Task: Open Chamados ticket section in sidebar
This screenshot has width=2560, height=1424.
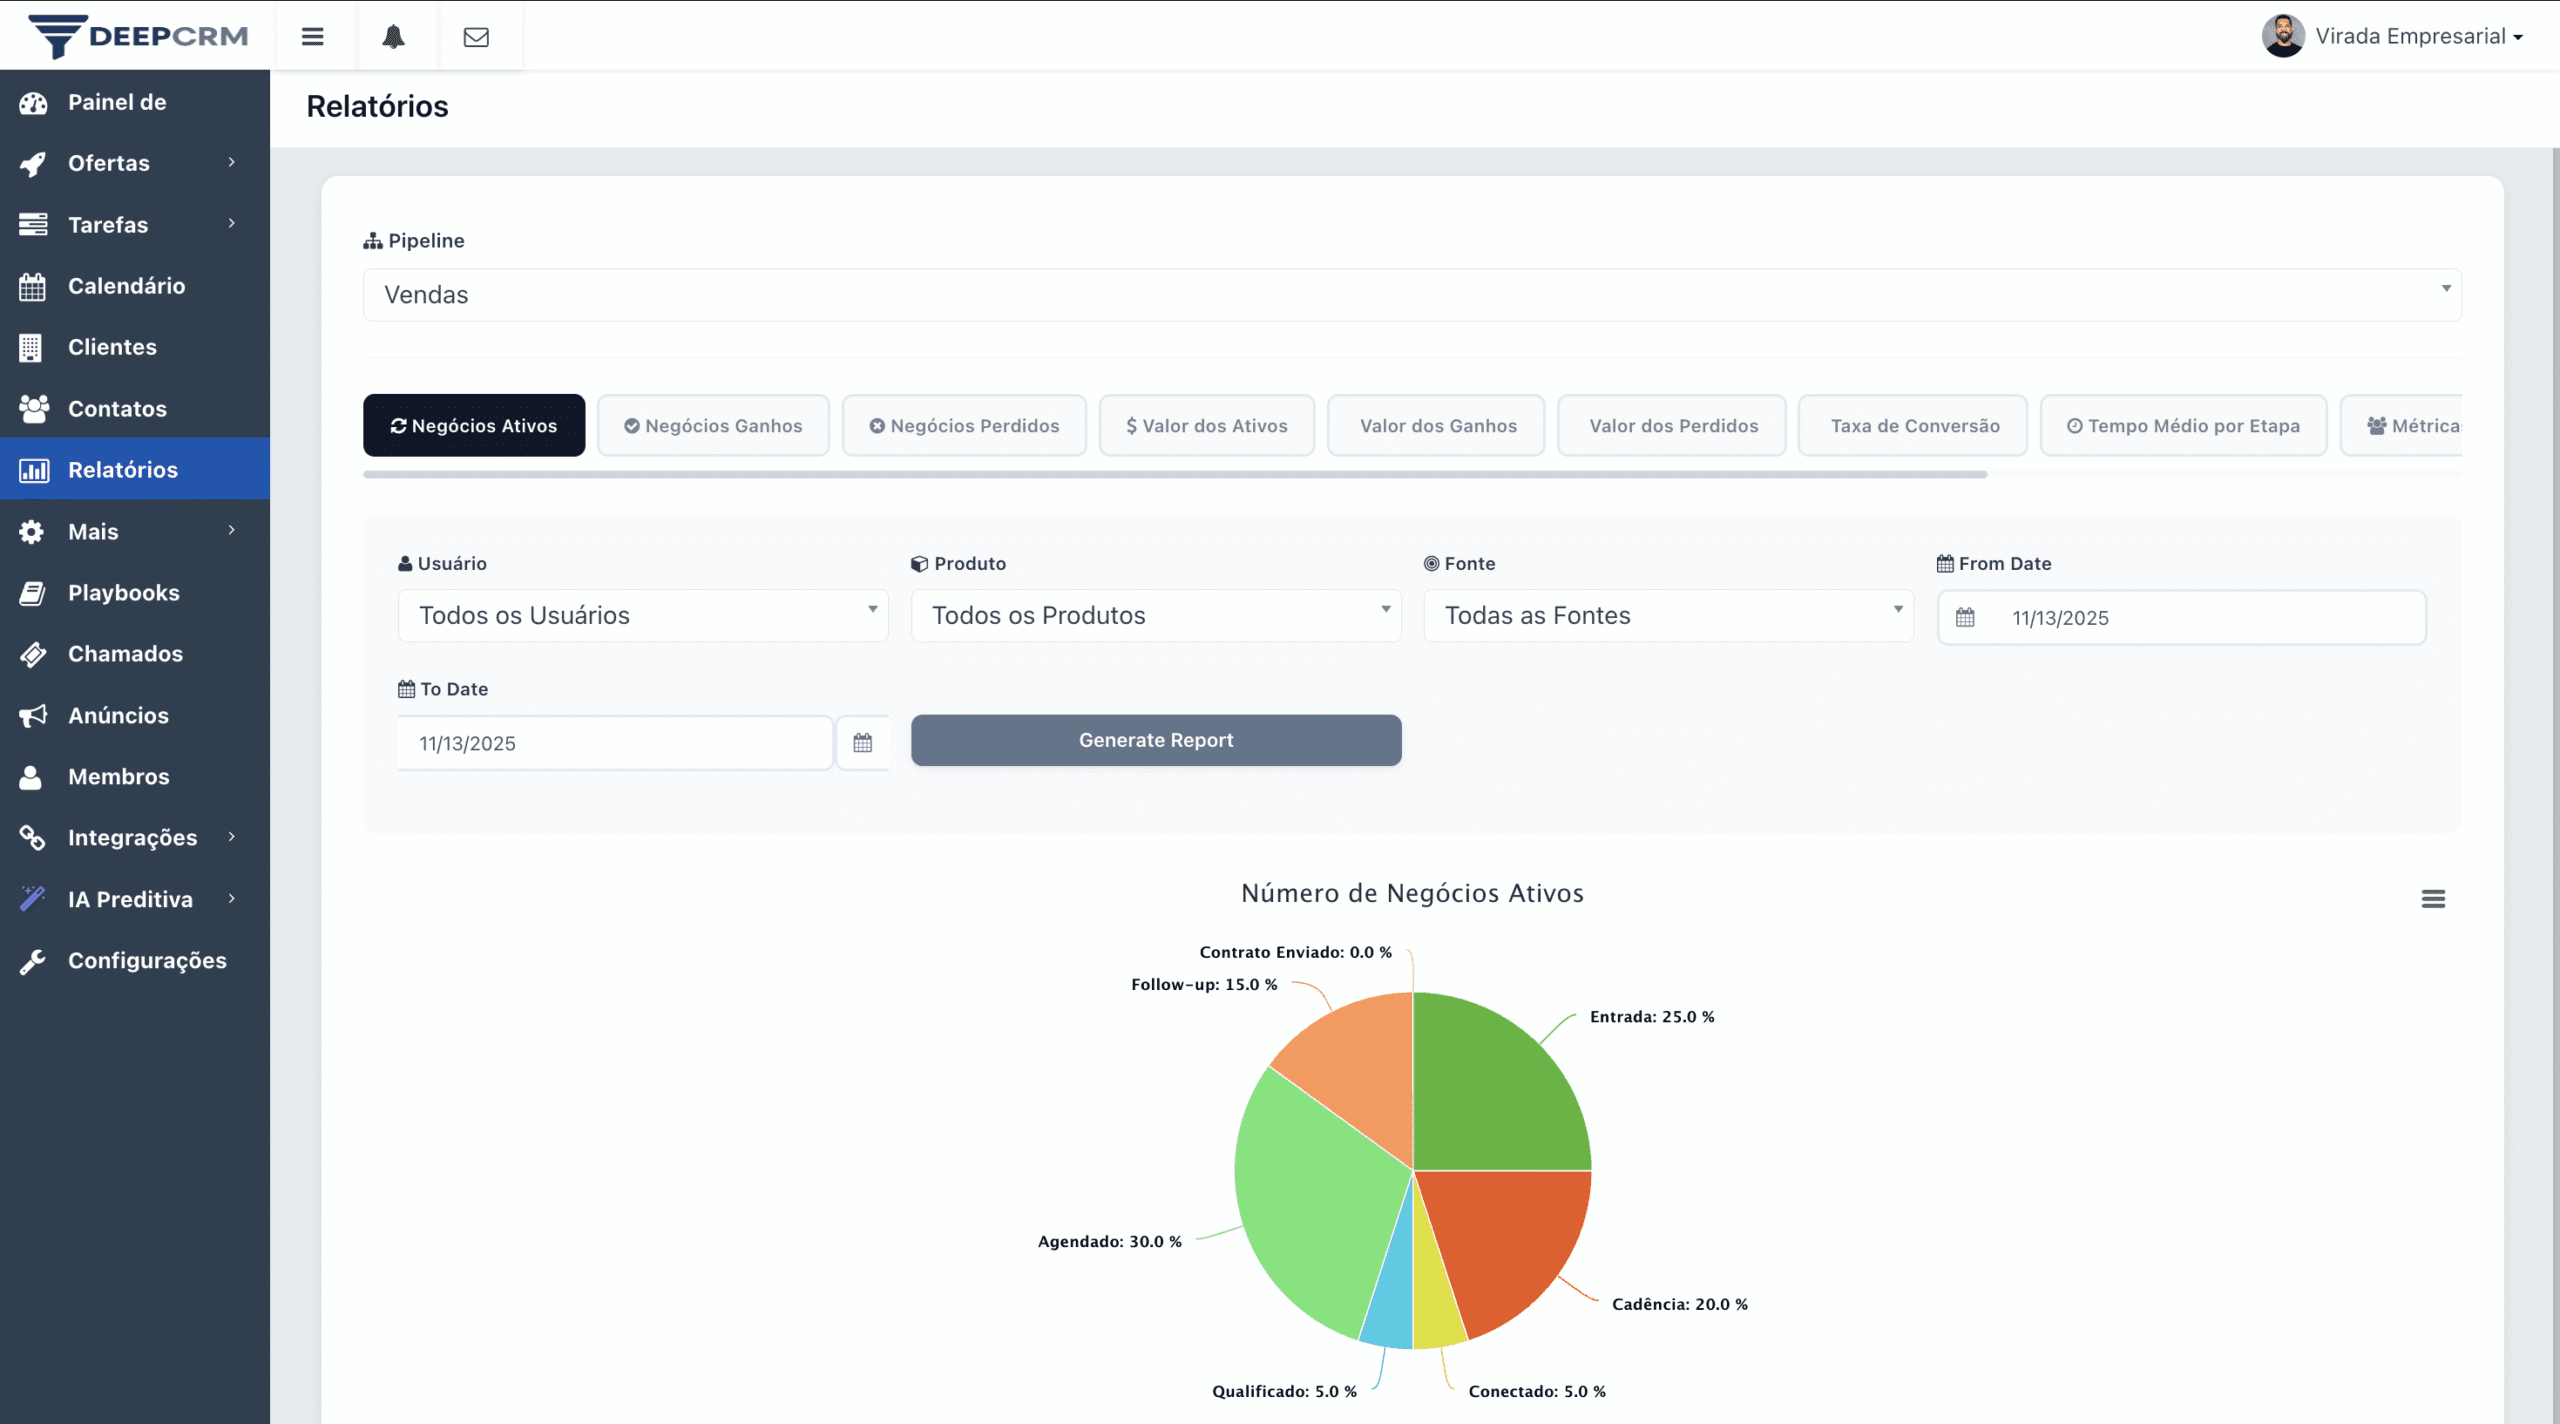Action: coord(125,654)
